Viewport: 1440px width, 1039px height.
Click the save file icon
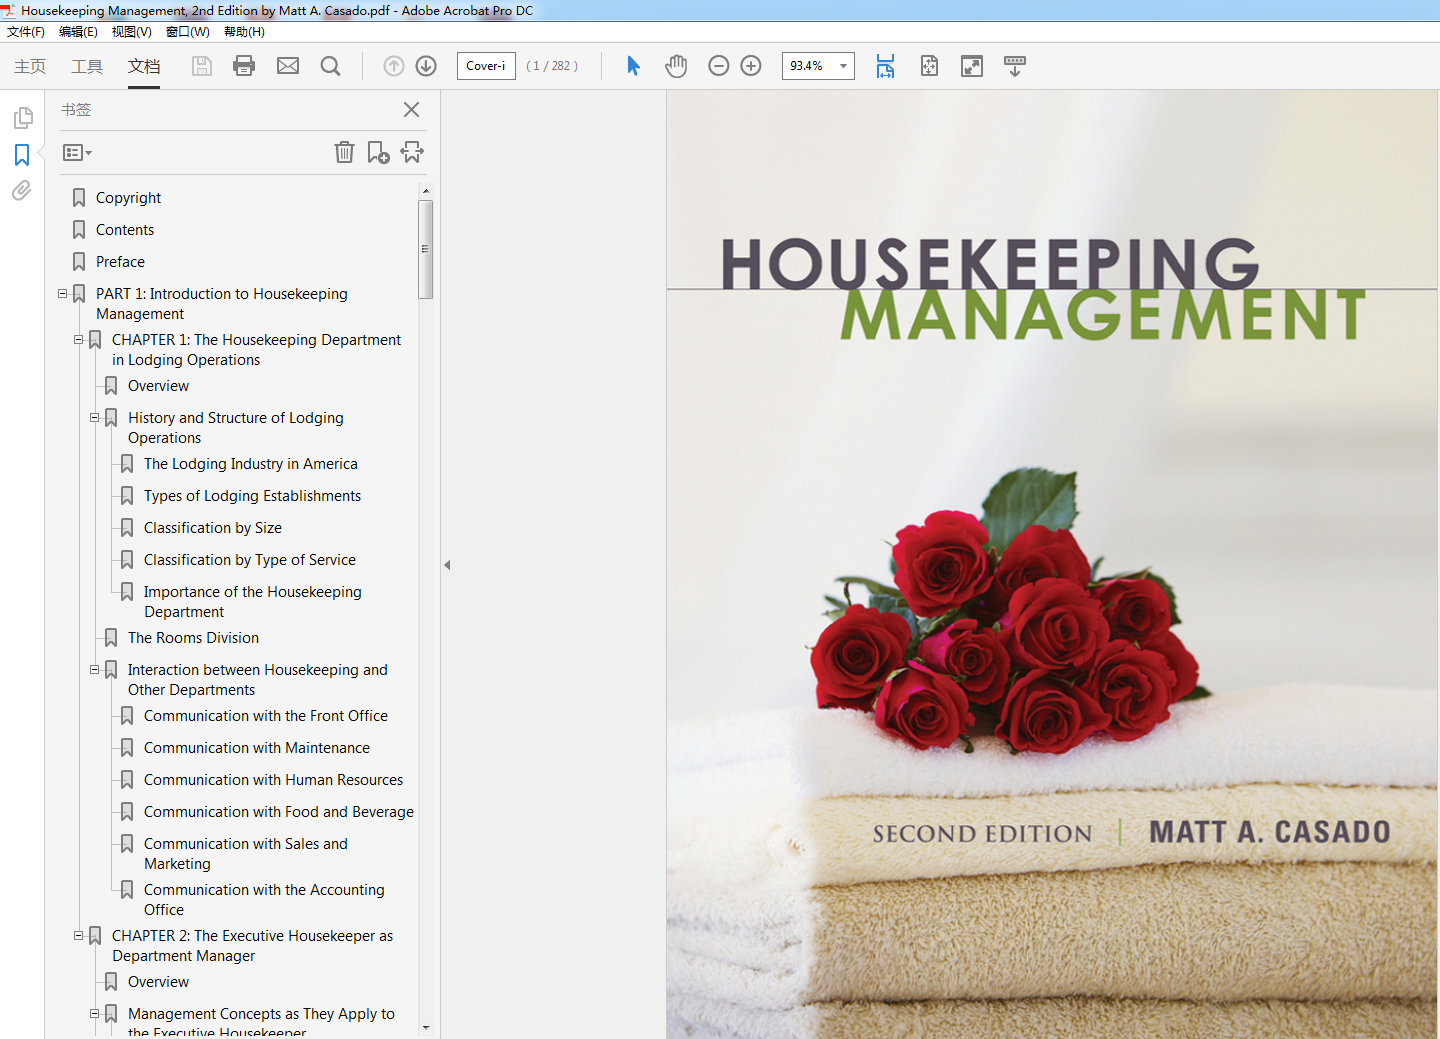pyautogui.click(x=202, y=66)
